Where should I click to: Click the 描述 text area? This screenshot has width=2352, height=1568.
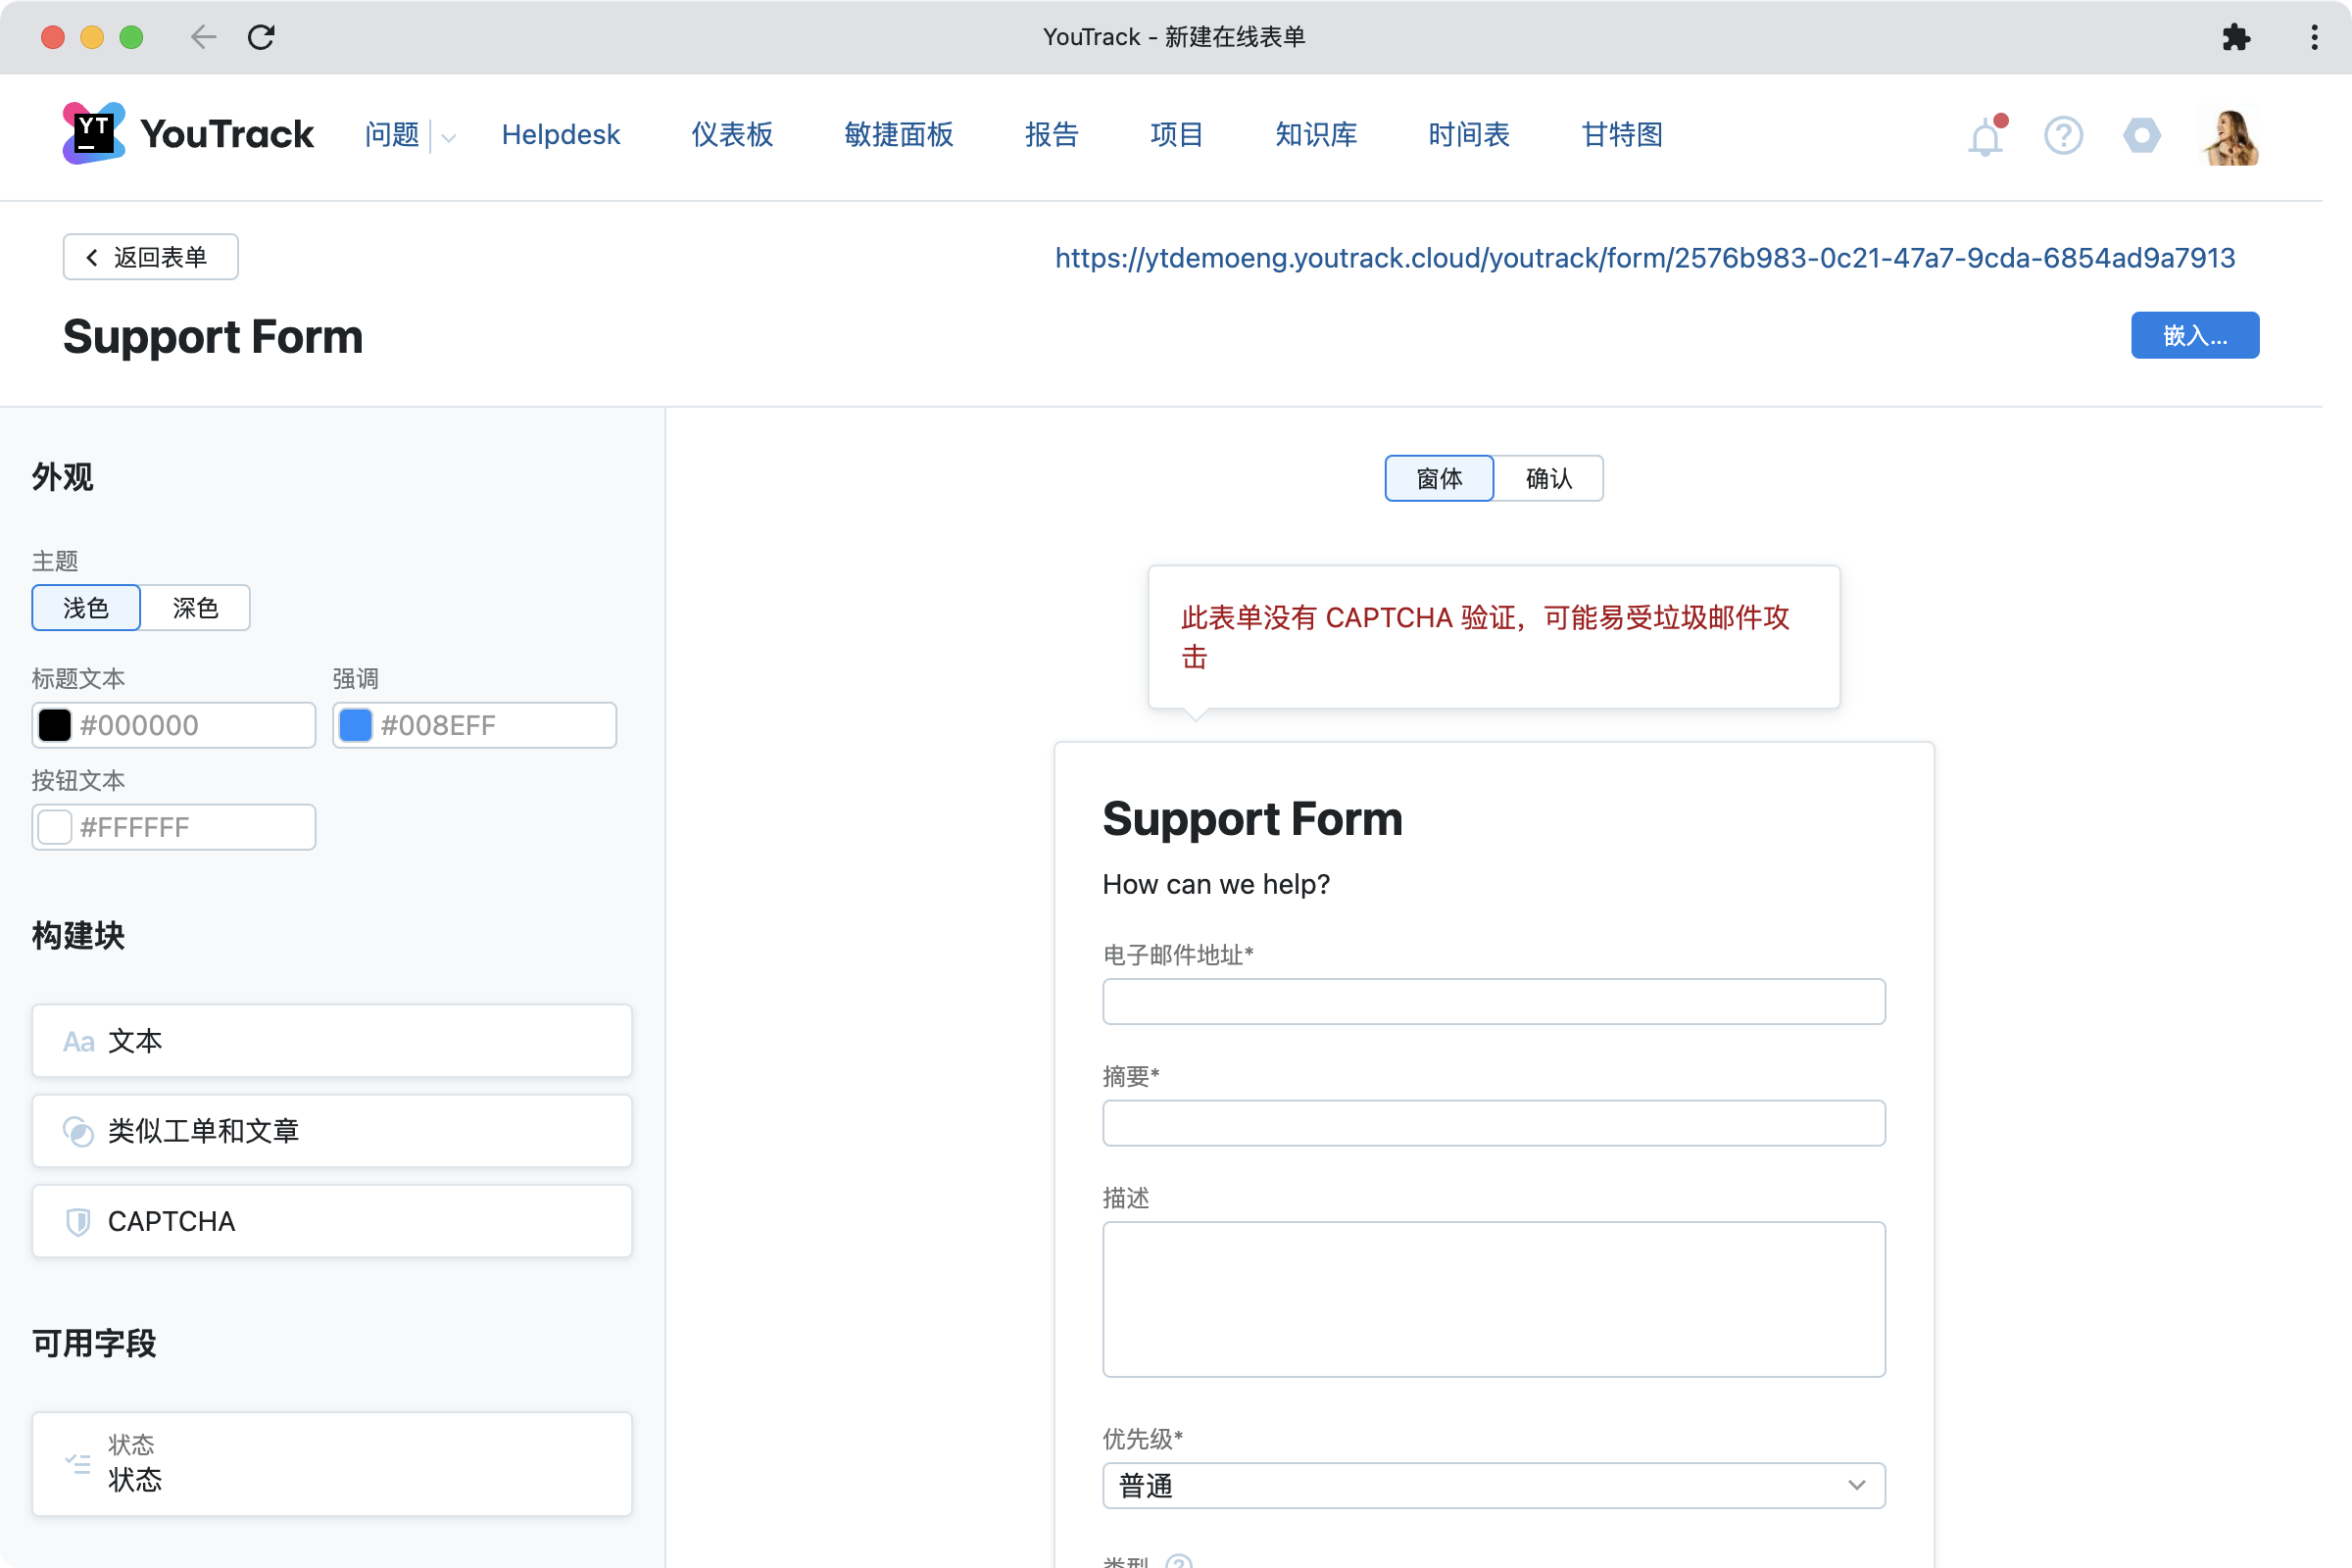1494,1299
